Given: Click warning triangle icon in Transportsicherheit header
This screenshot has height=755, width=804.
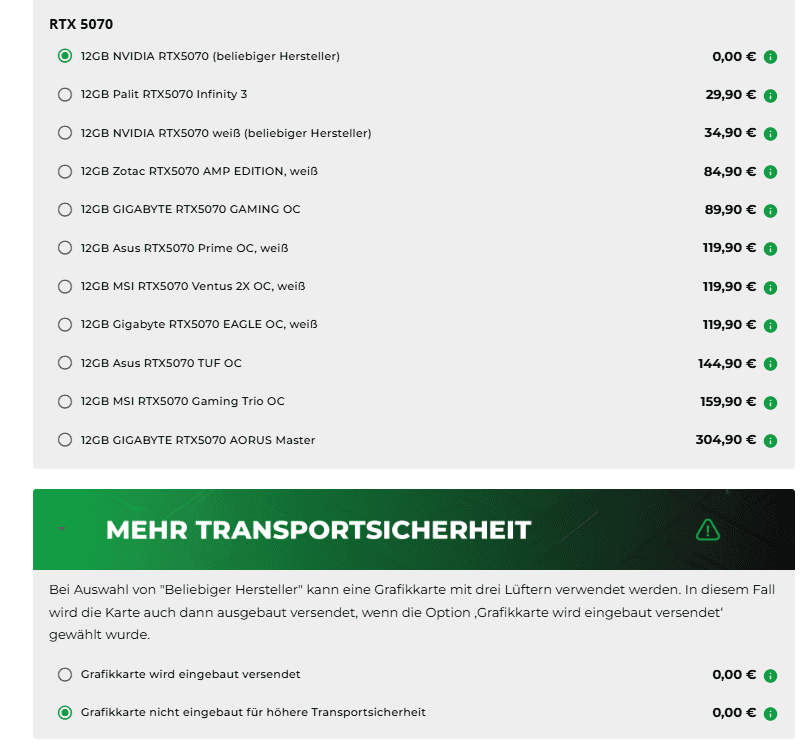Looking at the screenshot, I should [x=708, y=529].
